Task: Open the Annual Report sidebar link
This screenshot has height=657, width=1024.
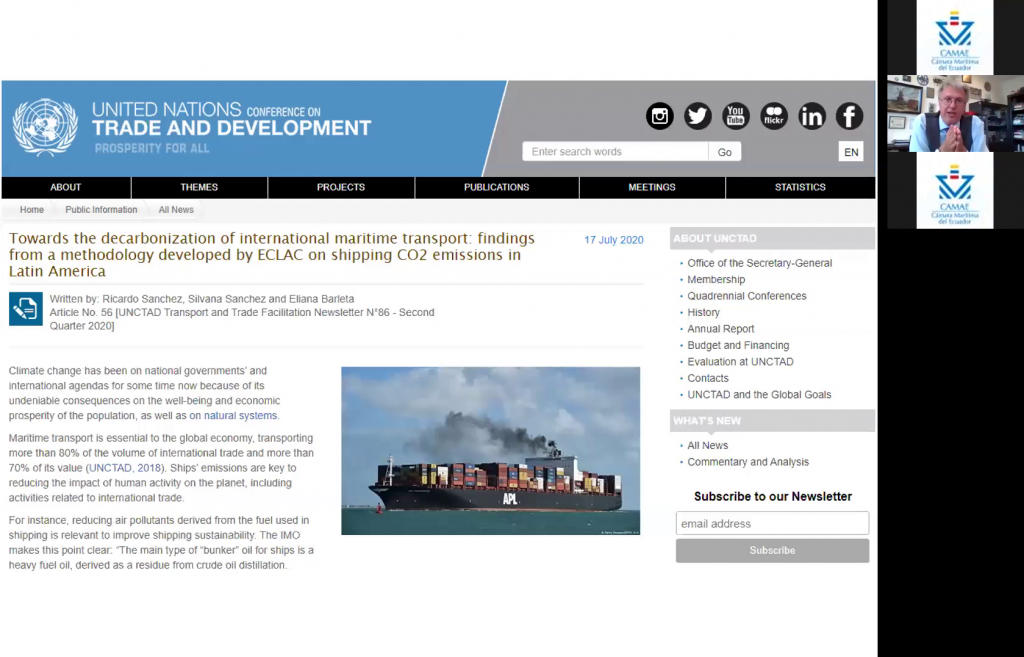Action: point(721,329)
